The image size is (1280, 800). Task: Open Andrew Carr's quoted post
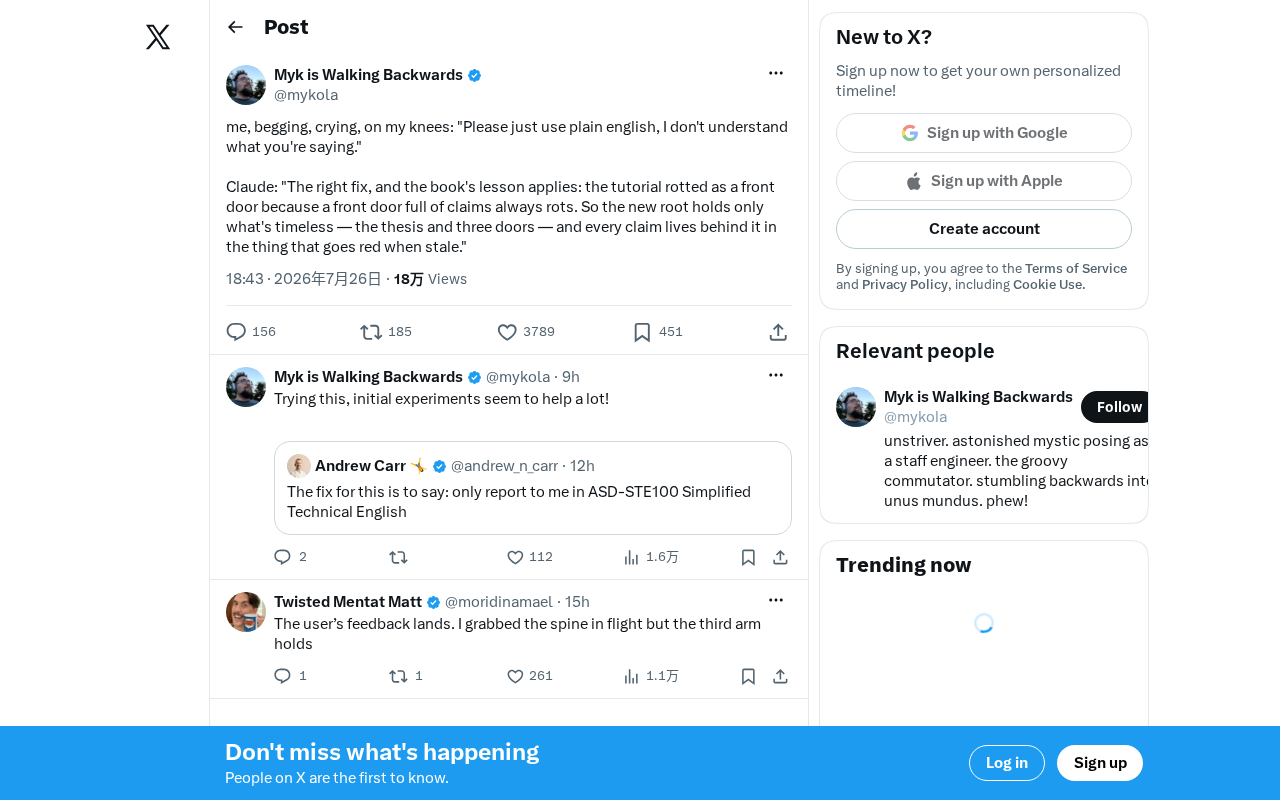533,488
